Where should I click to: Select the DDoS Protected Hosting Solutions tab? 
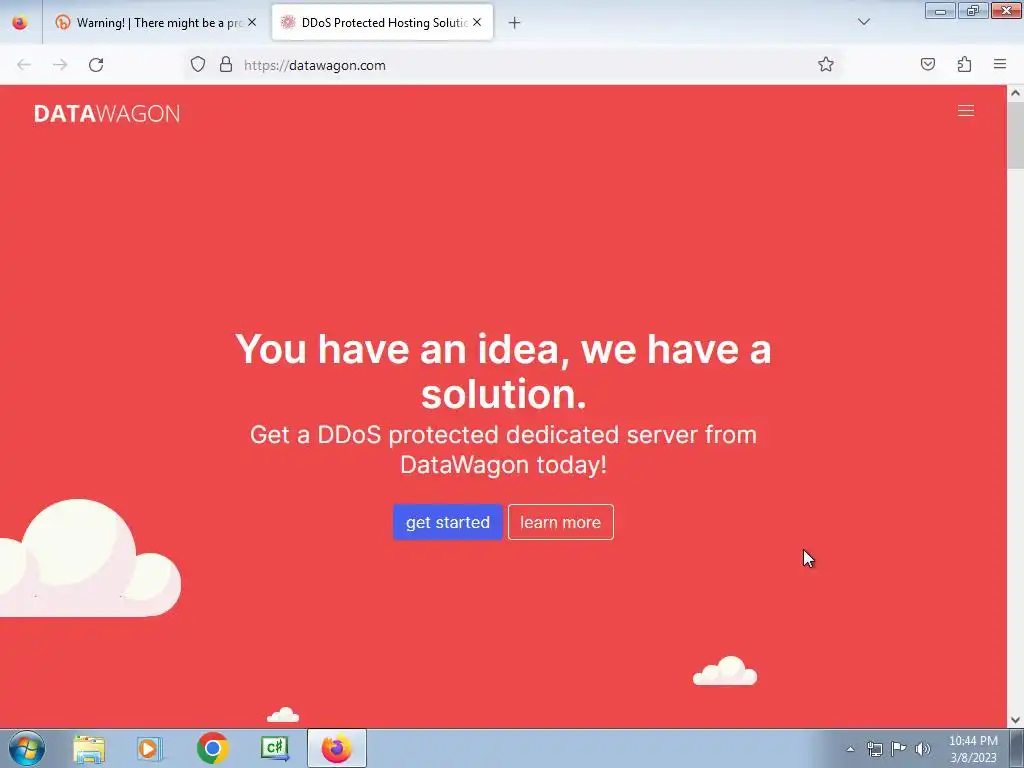382,23
